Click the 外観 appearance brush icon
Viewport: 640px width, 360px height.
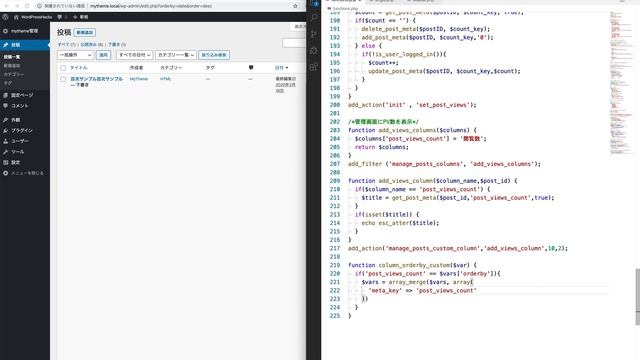click(x=5, y=120)
